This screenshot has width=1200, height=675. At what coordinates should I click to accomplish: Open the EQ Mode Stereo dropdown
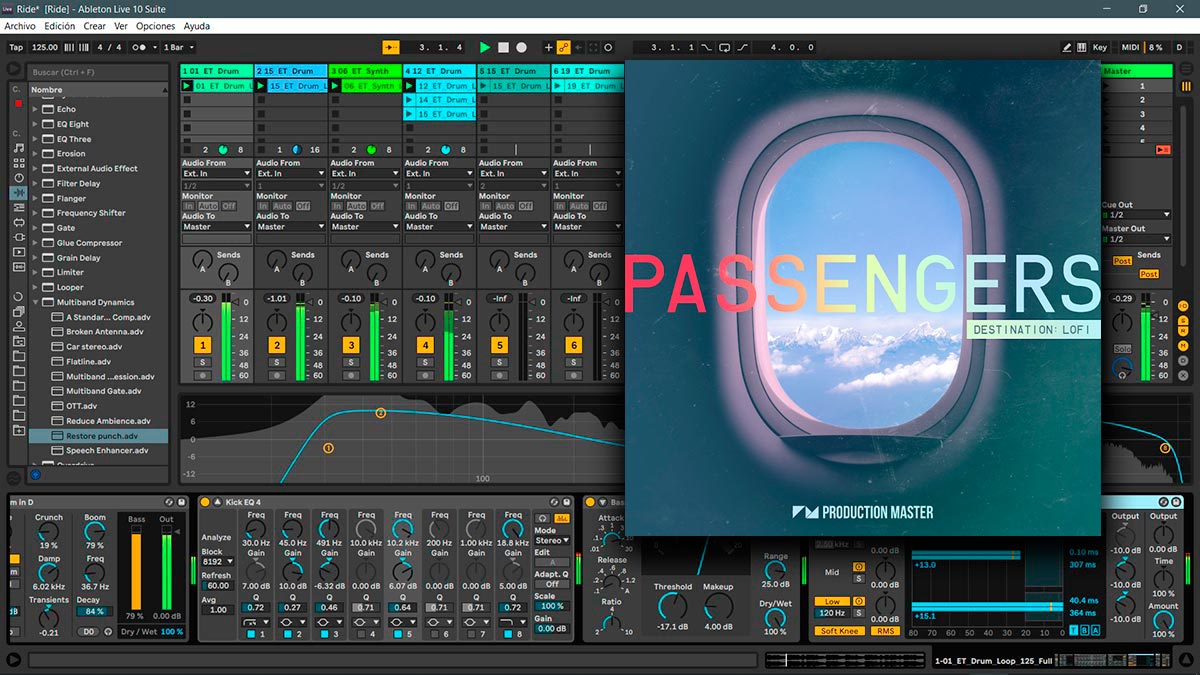tap(551, 541)
